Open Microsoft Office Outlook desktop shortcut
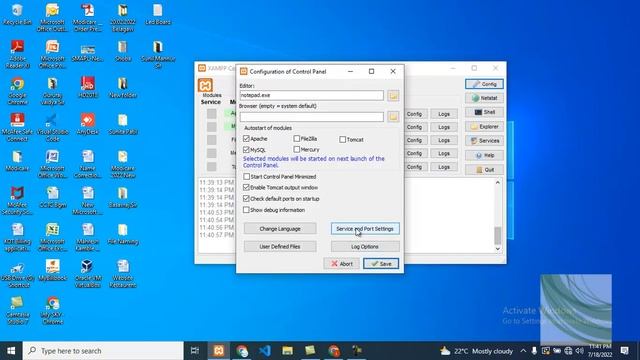The height and width of the screenshot is (360, 640). 52,17
